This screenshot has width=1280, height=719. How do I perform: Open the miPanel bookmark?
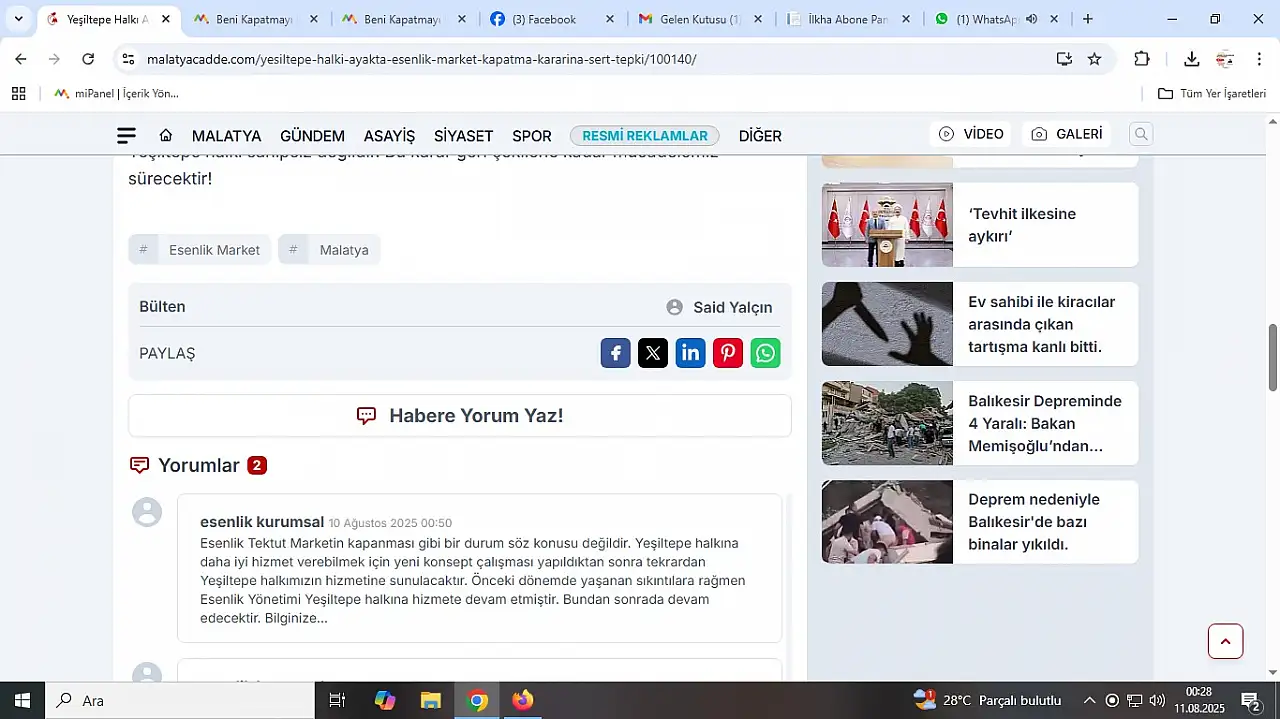[x=116, y=94]
